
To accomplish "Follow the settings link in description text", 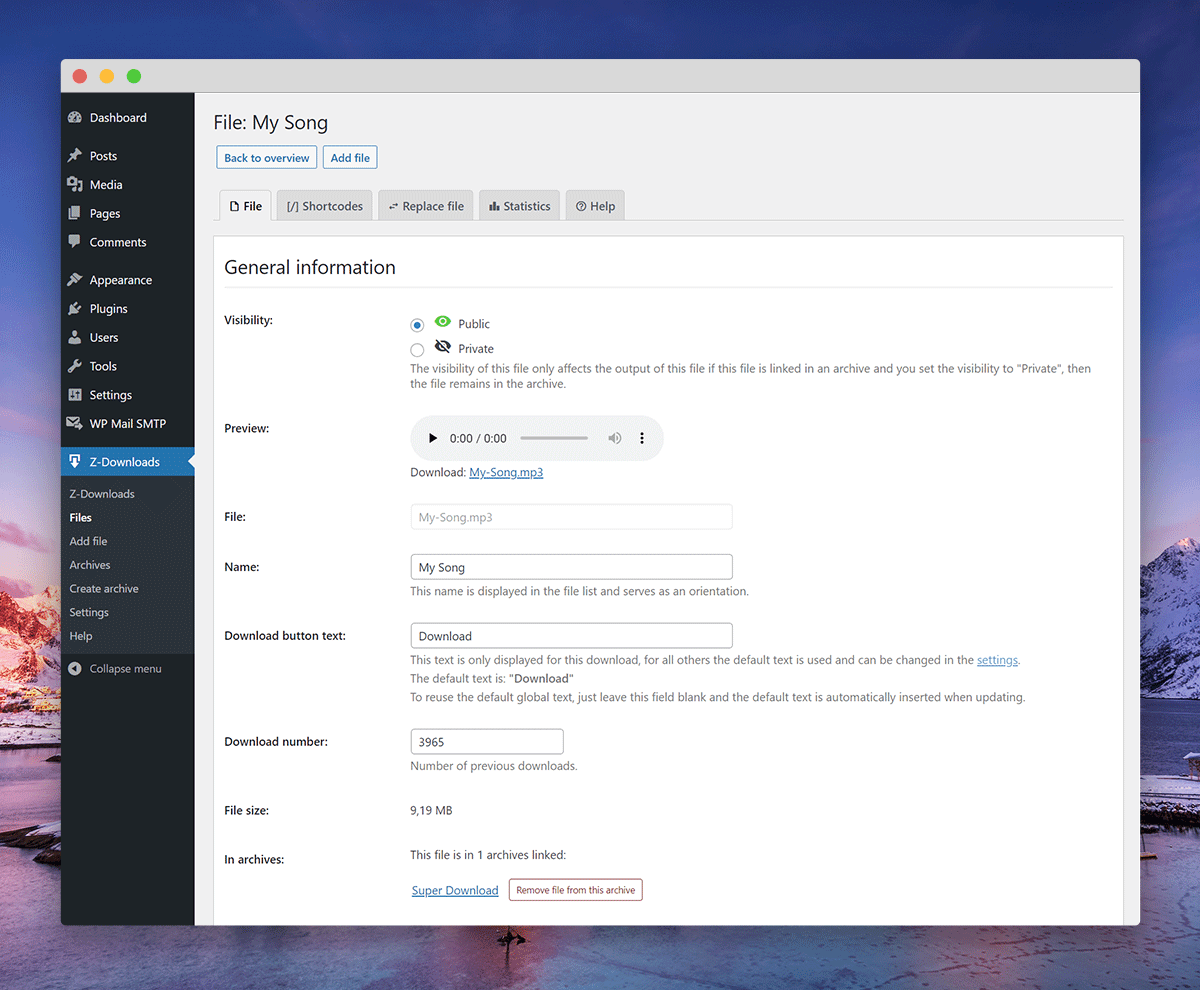I will point(997,660).
